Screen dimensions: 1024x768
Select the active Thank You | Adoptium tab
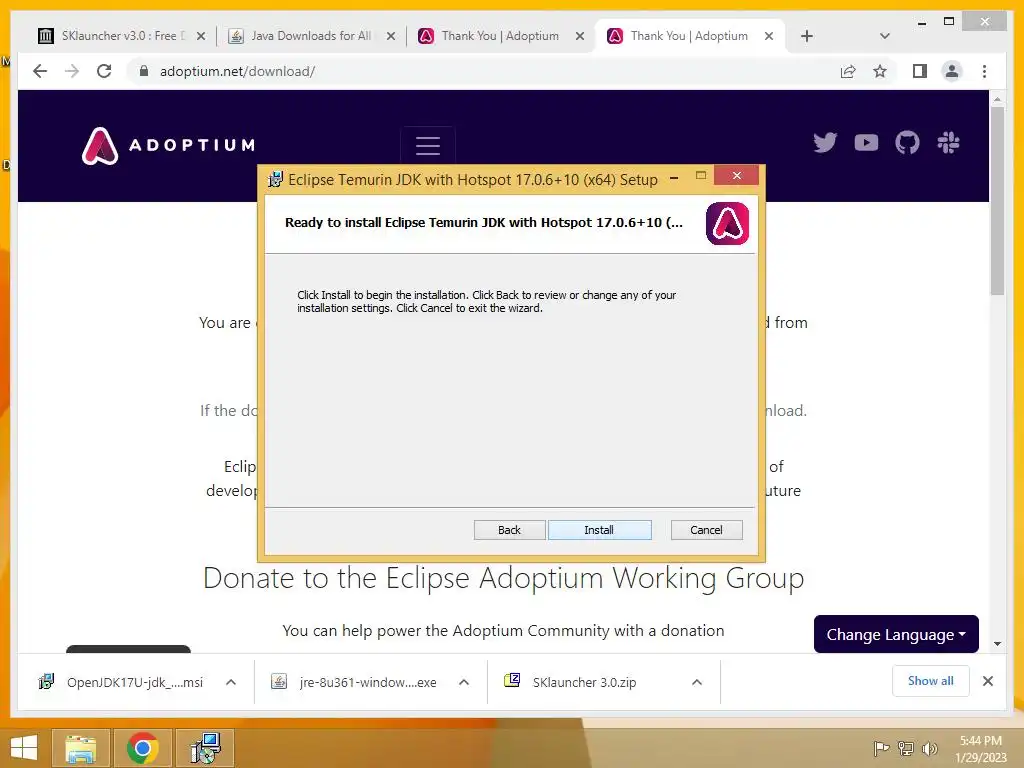click(689, 36)
